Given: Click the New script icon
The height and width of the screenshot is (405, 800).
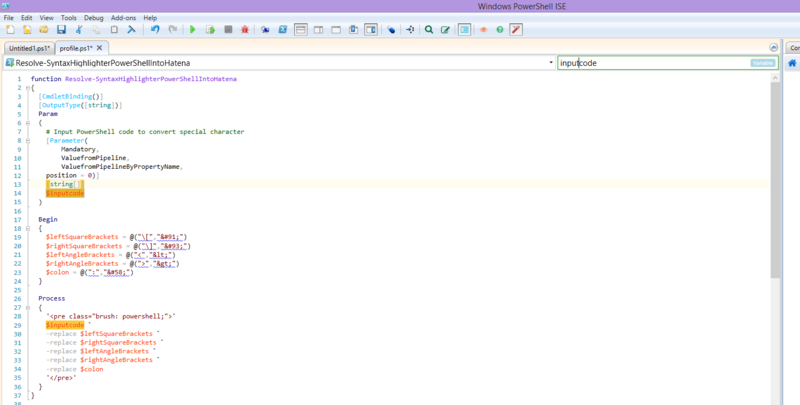Looking at the screenshot, I should (x=10, y=30).
